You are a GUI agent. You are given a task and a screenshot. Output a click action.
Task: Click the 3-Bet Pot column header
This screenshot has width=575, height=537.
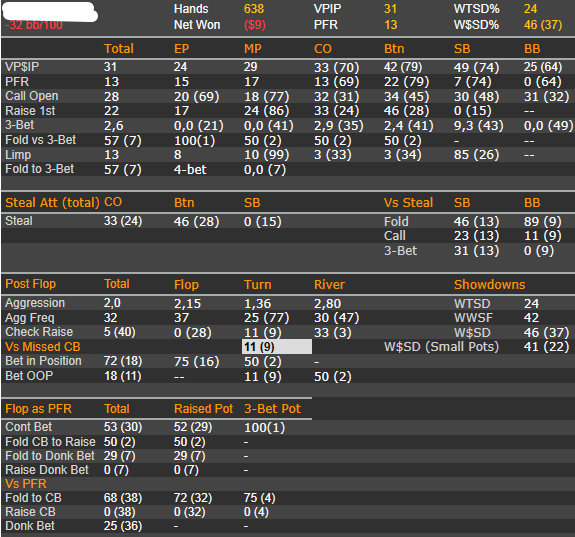pyautogui.click(x=272, y=409)
